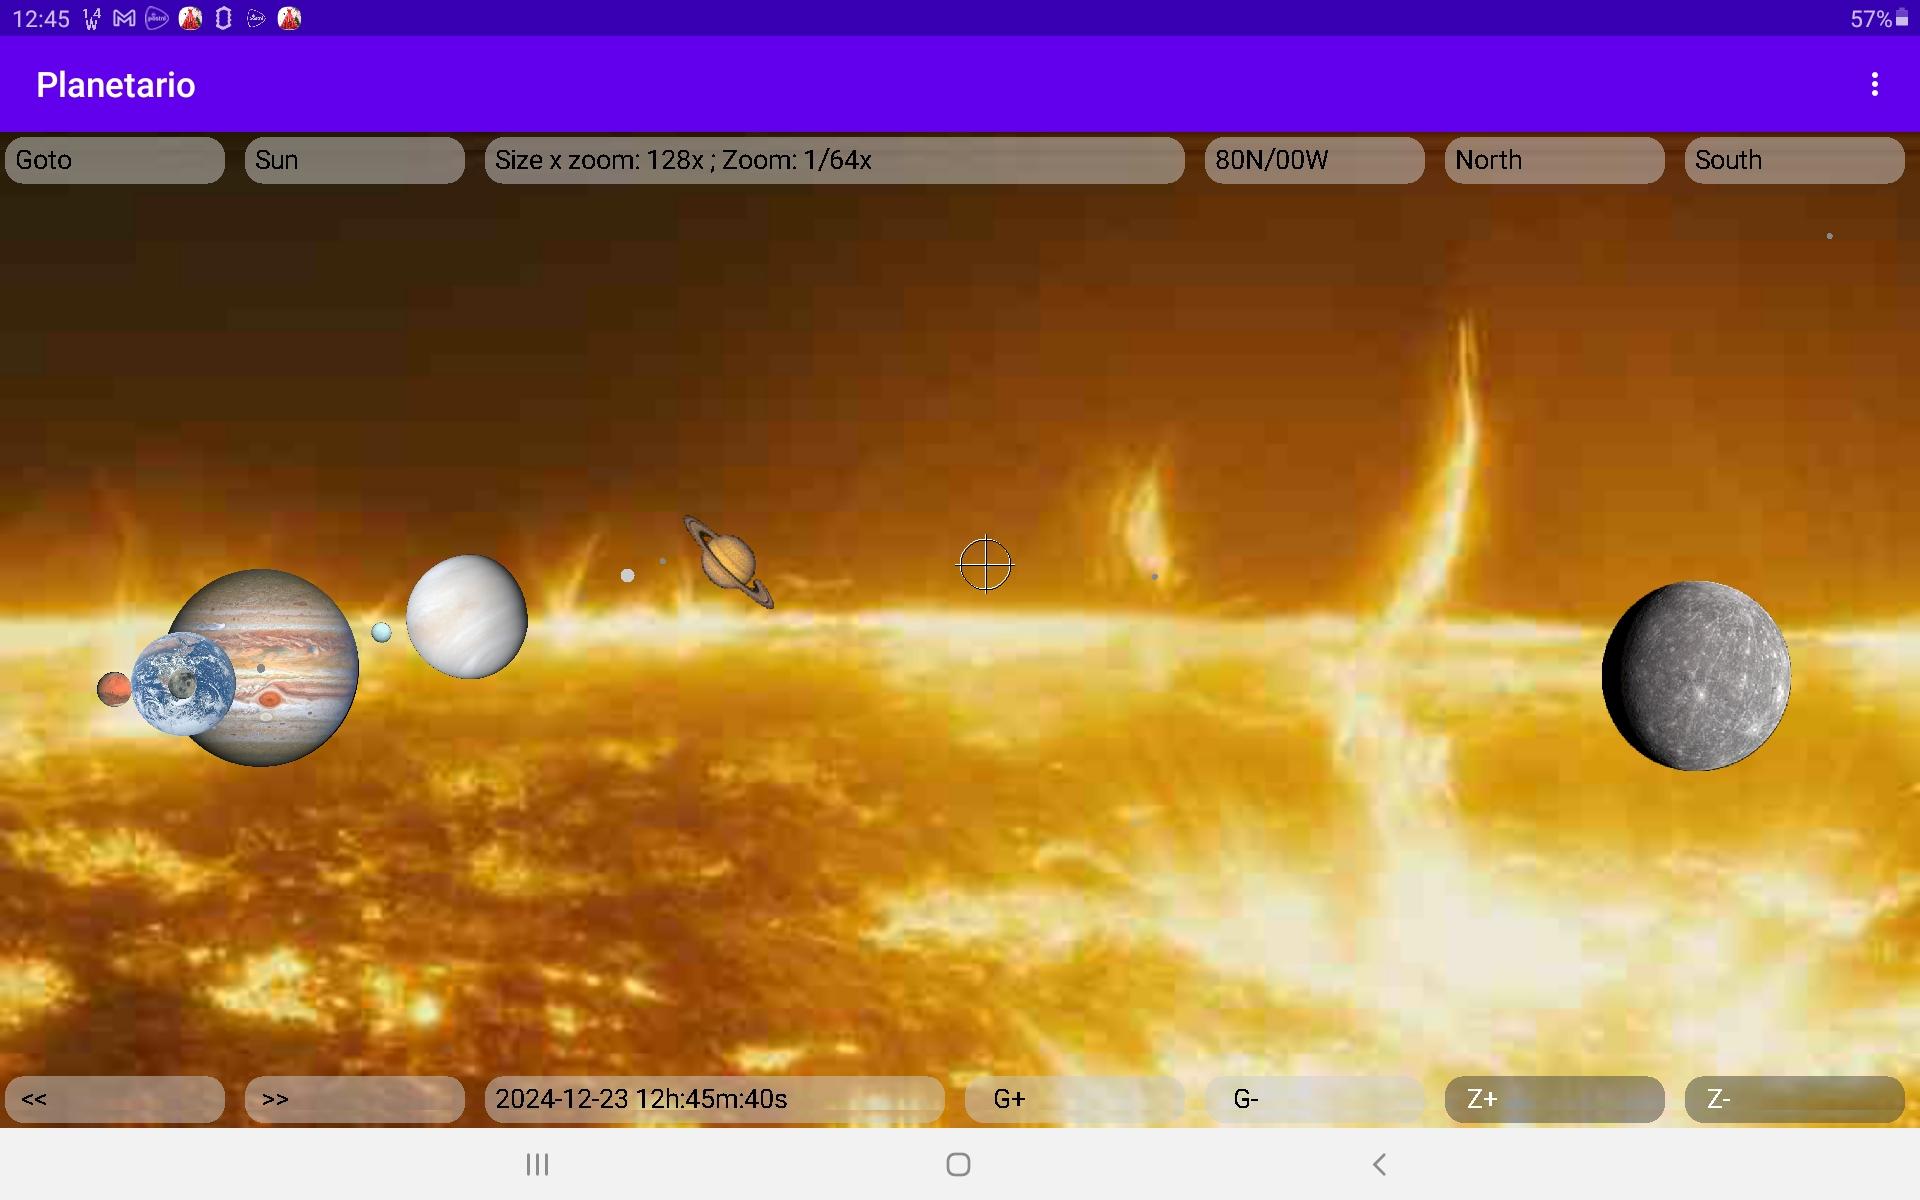Switch view to North
The height and width of the screenshot is (1200, 1920).
click(x=1554, y=160)
